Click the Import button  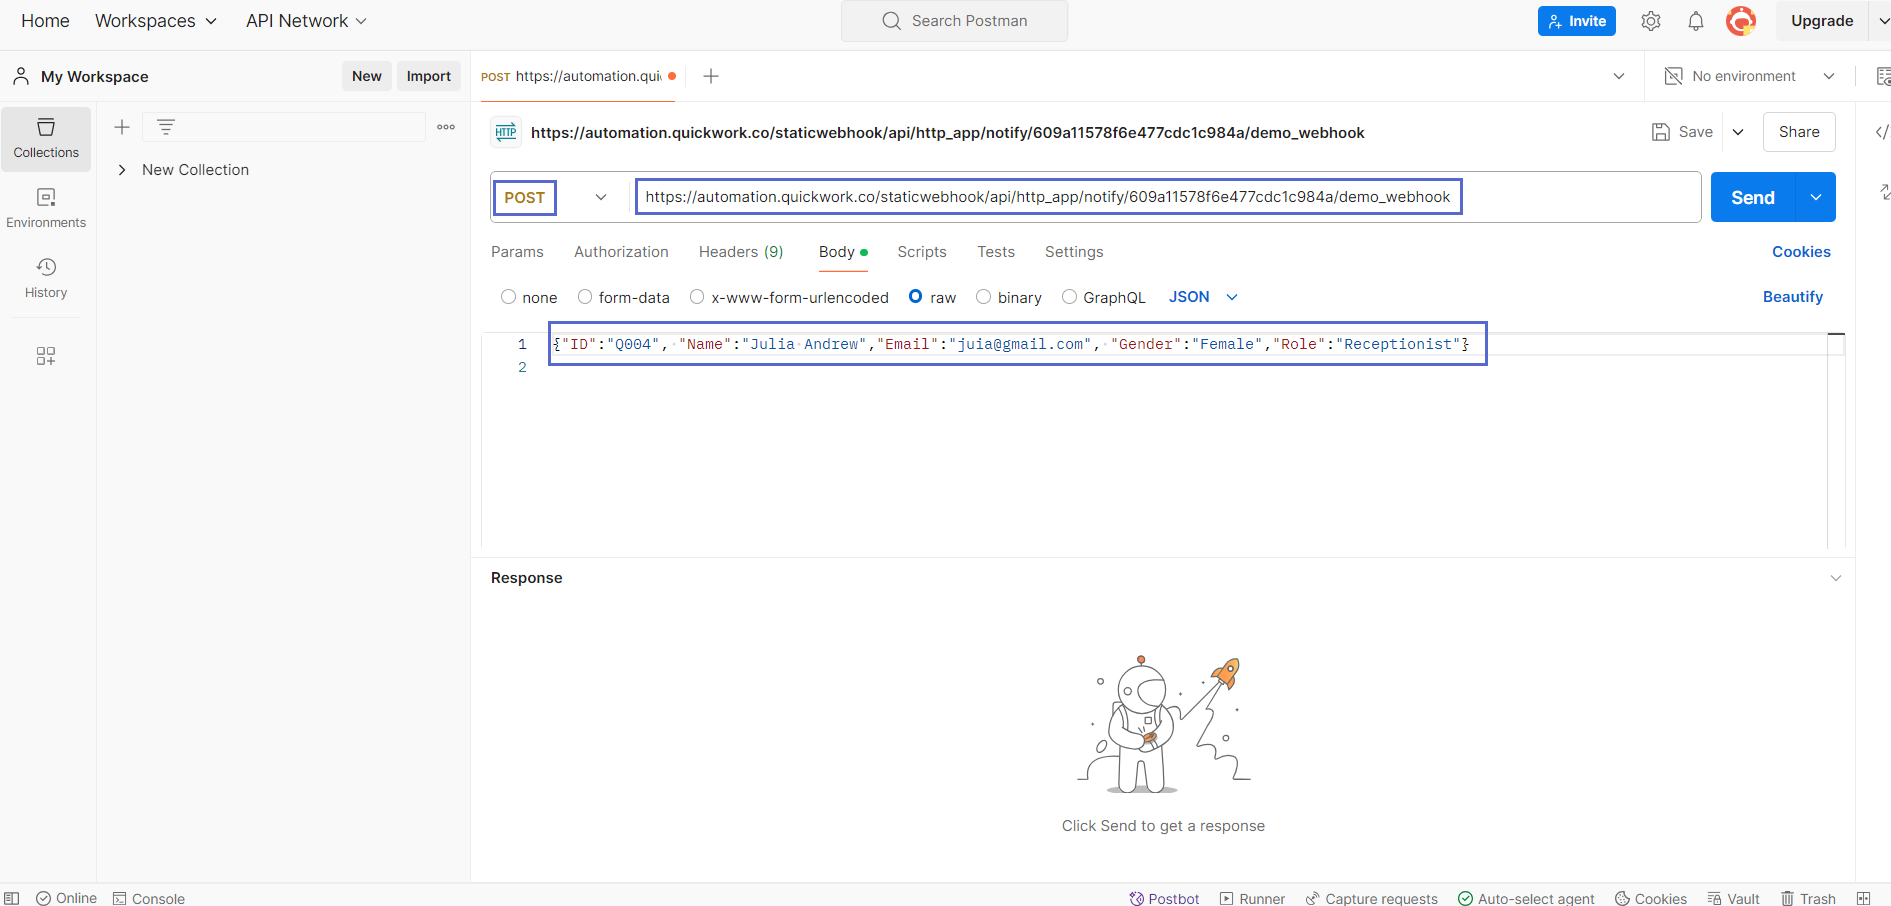pyautogui.click(x=429, y=76)
